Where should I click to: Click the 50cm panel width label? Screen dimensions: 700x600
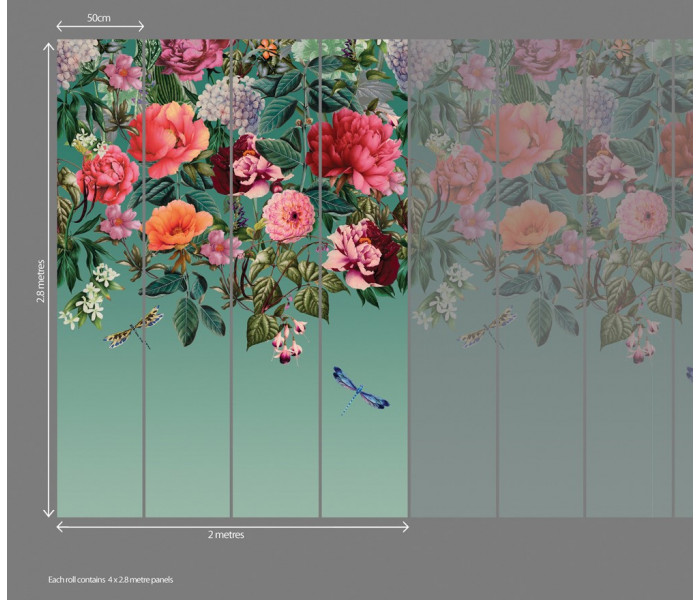[99, 18]
